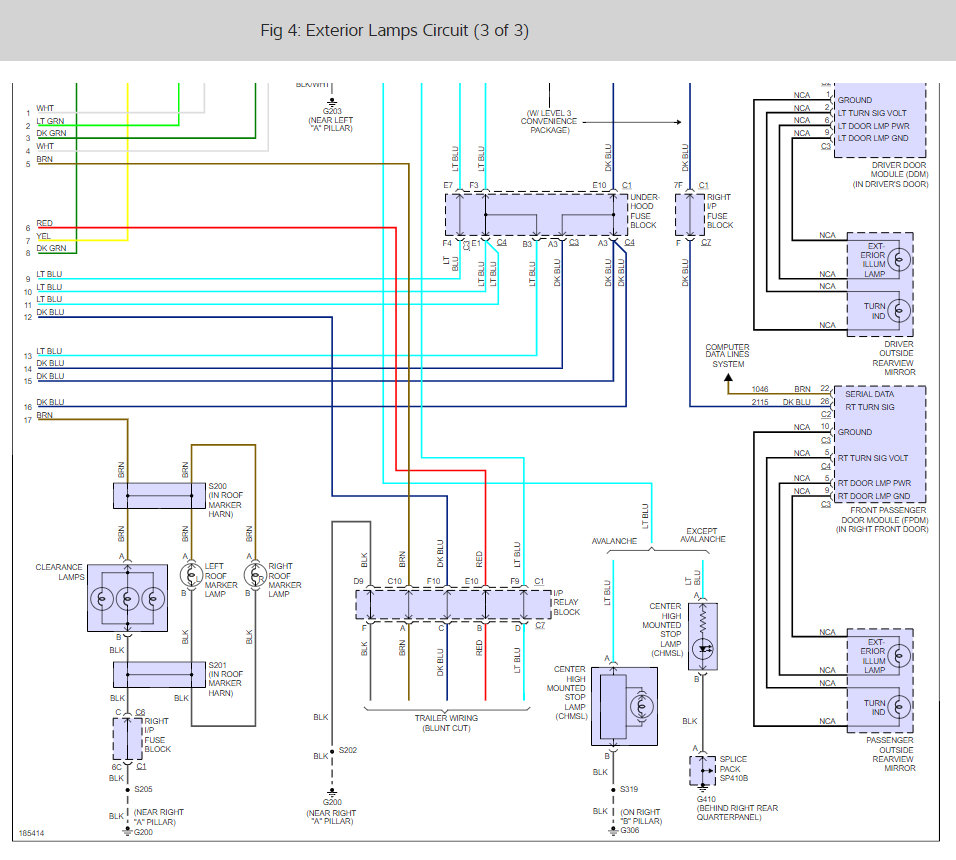Click the Fig 4 Exterior Lamps title
Screen dimensions: 956x860
(x=394, y=30)
